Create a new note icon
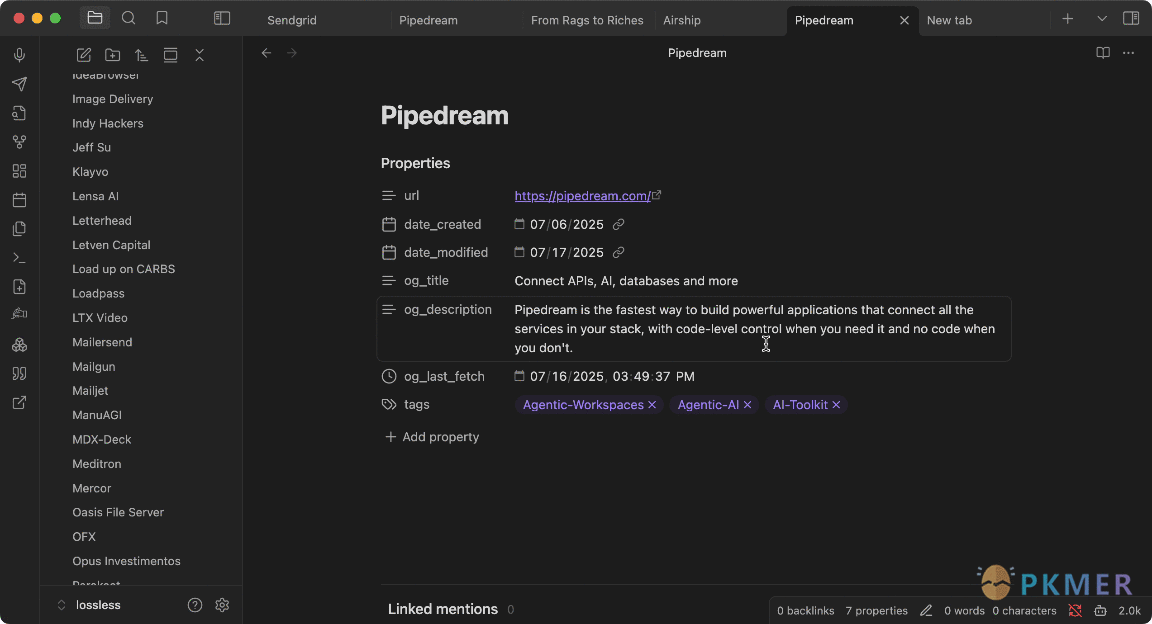Image resolution: width=1152 pixels, height=624 pixels. [x=84, y=55]
